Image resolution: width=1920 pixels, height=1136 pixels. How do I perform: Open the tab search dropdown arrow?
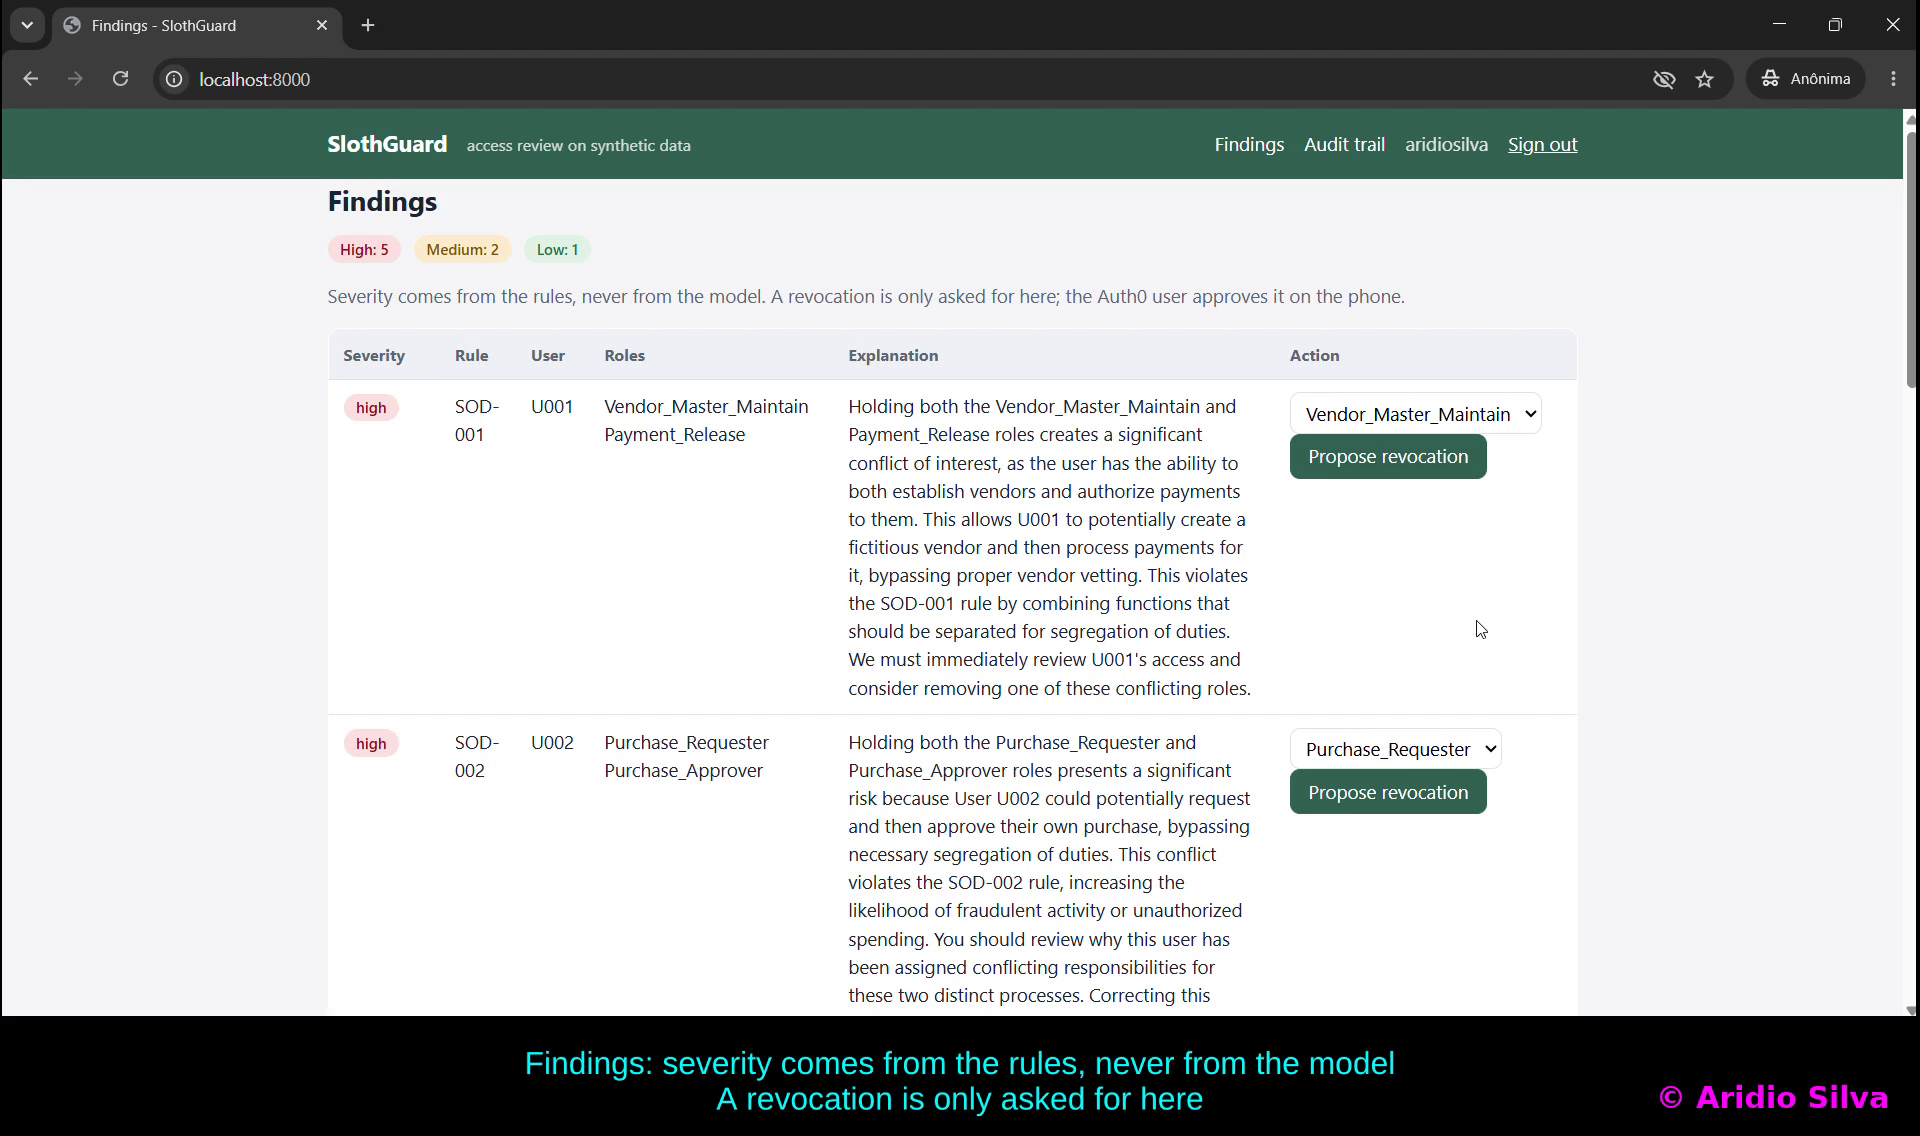27,25
